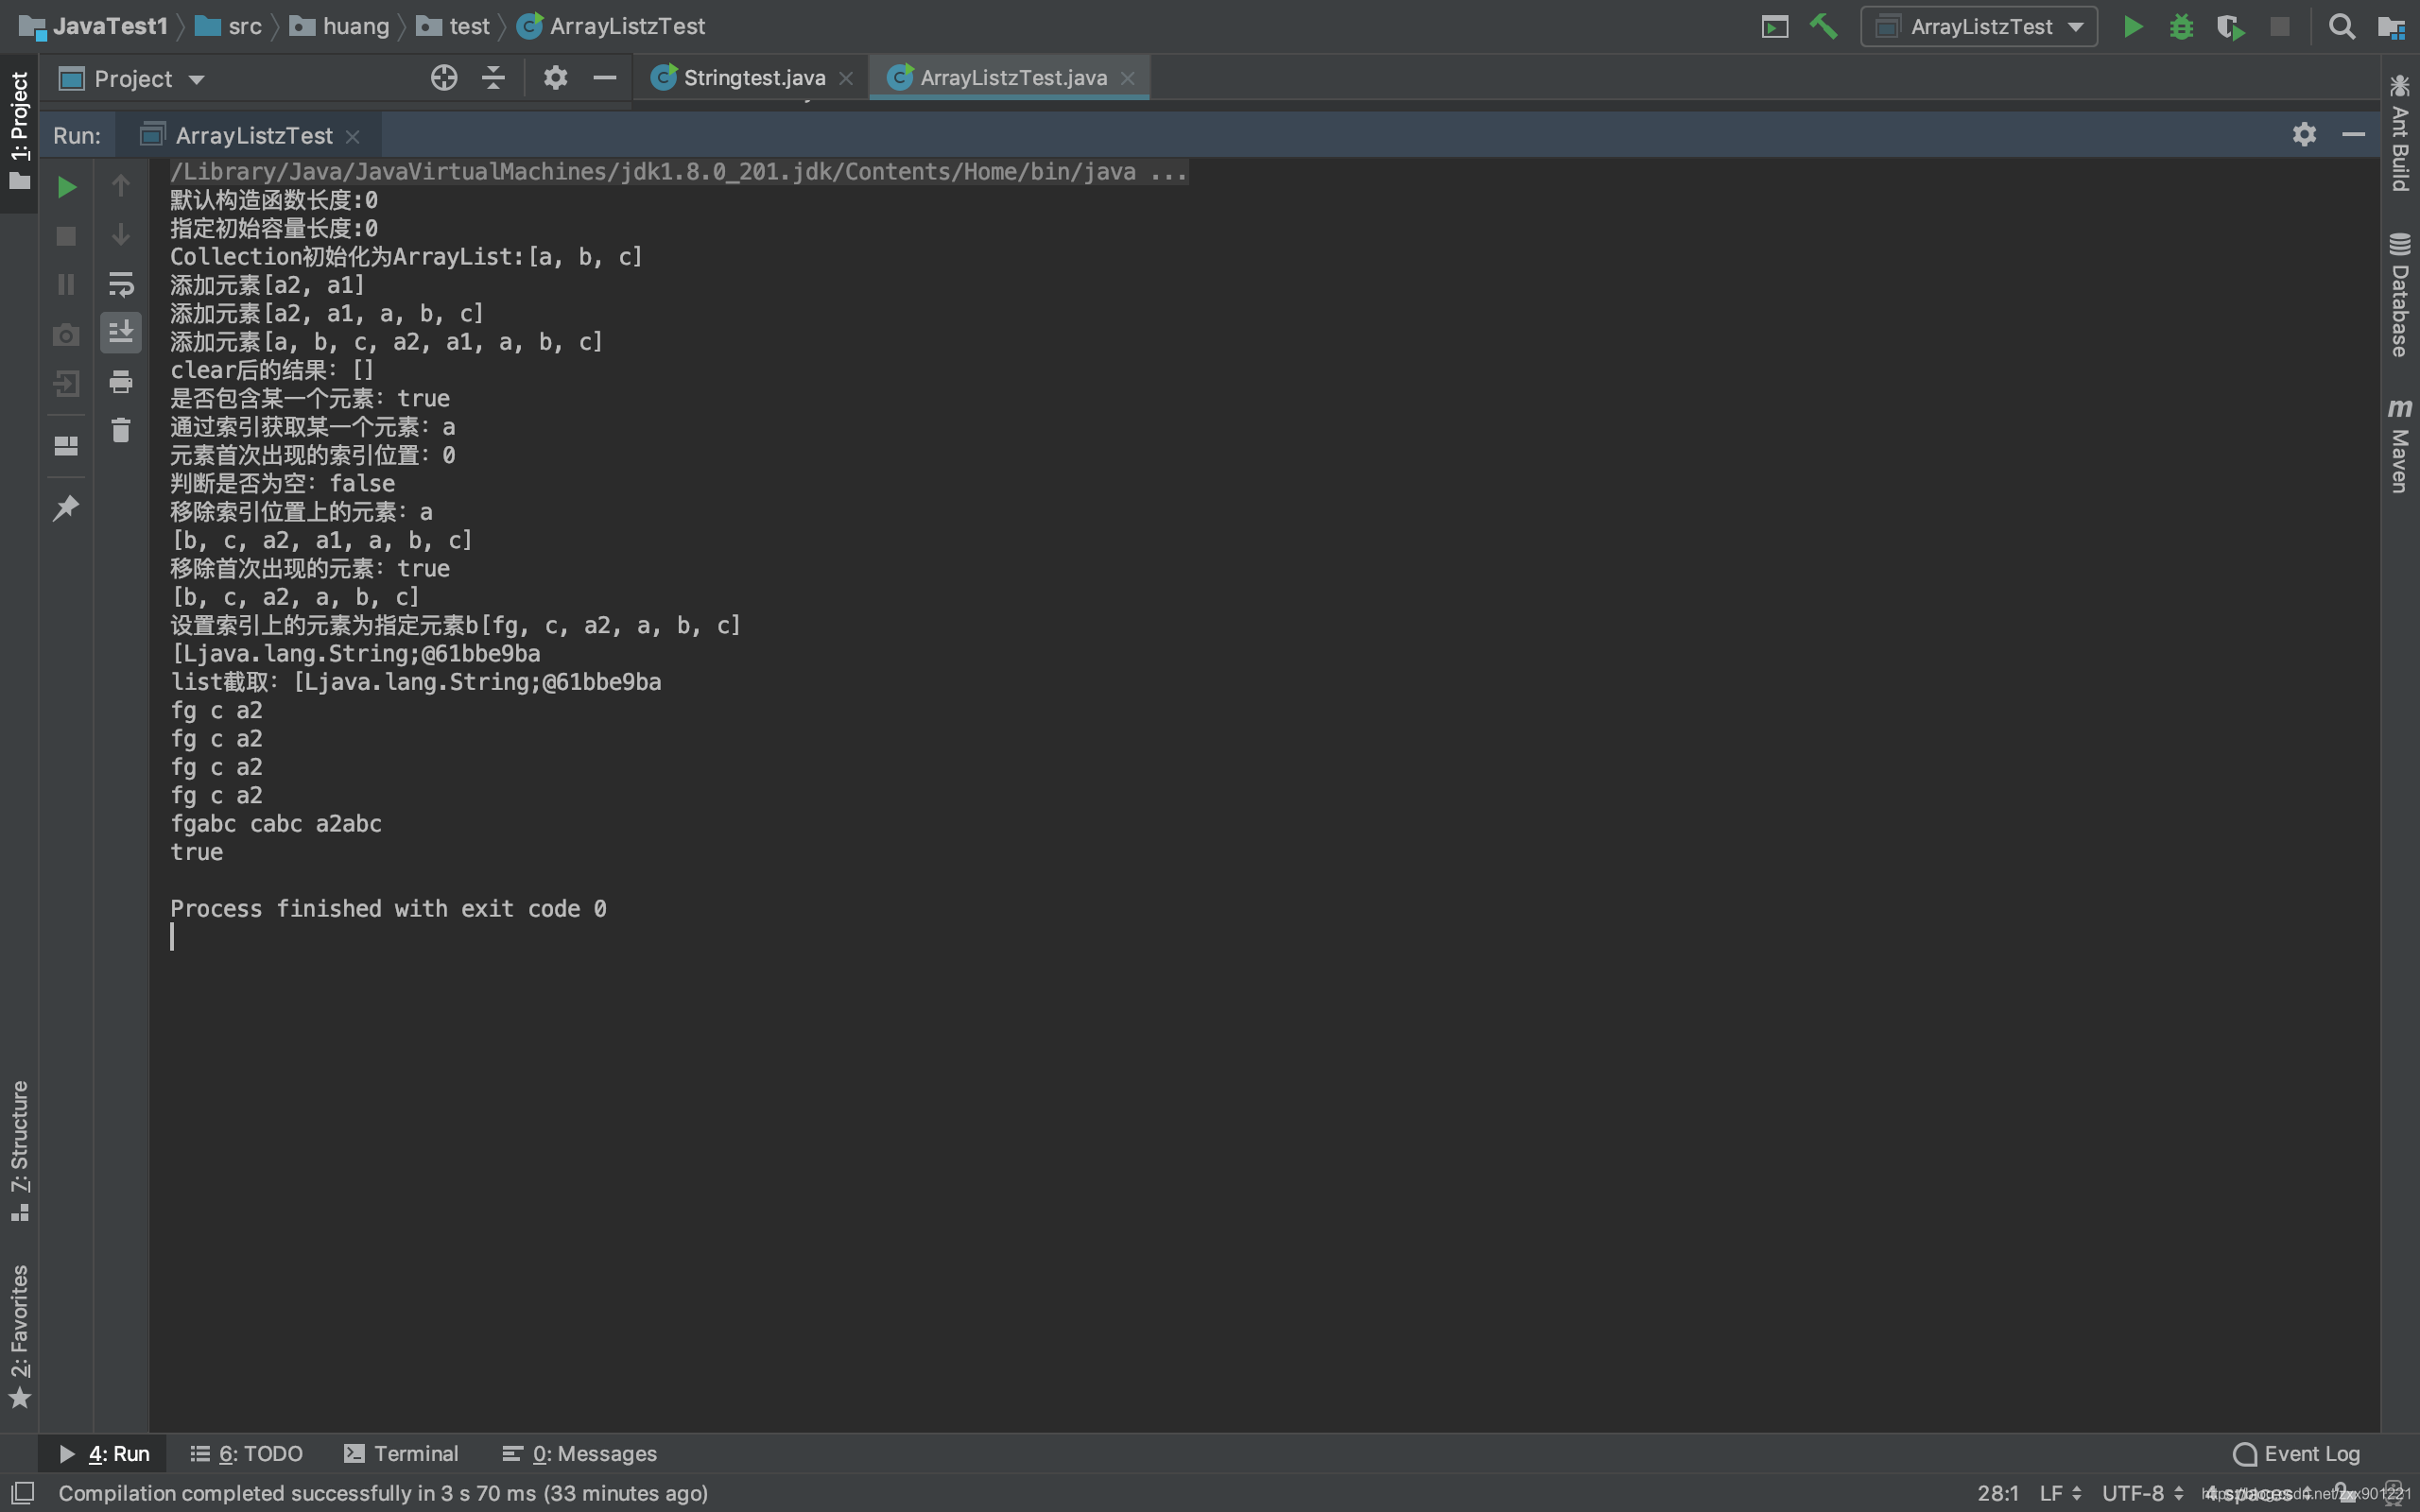Viewport: 2420px width, 1512px height.
Task: Toggle soft-wrap in console
Action: tap(121, 284)
